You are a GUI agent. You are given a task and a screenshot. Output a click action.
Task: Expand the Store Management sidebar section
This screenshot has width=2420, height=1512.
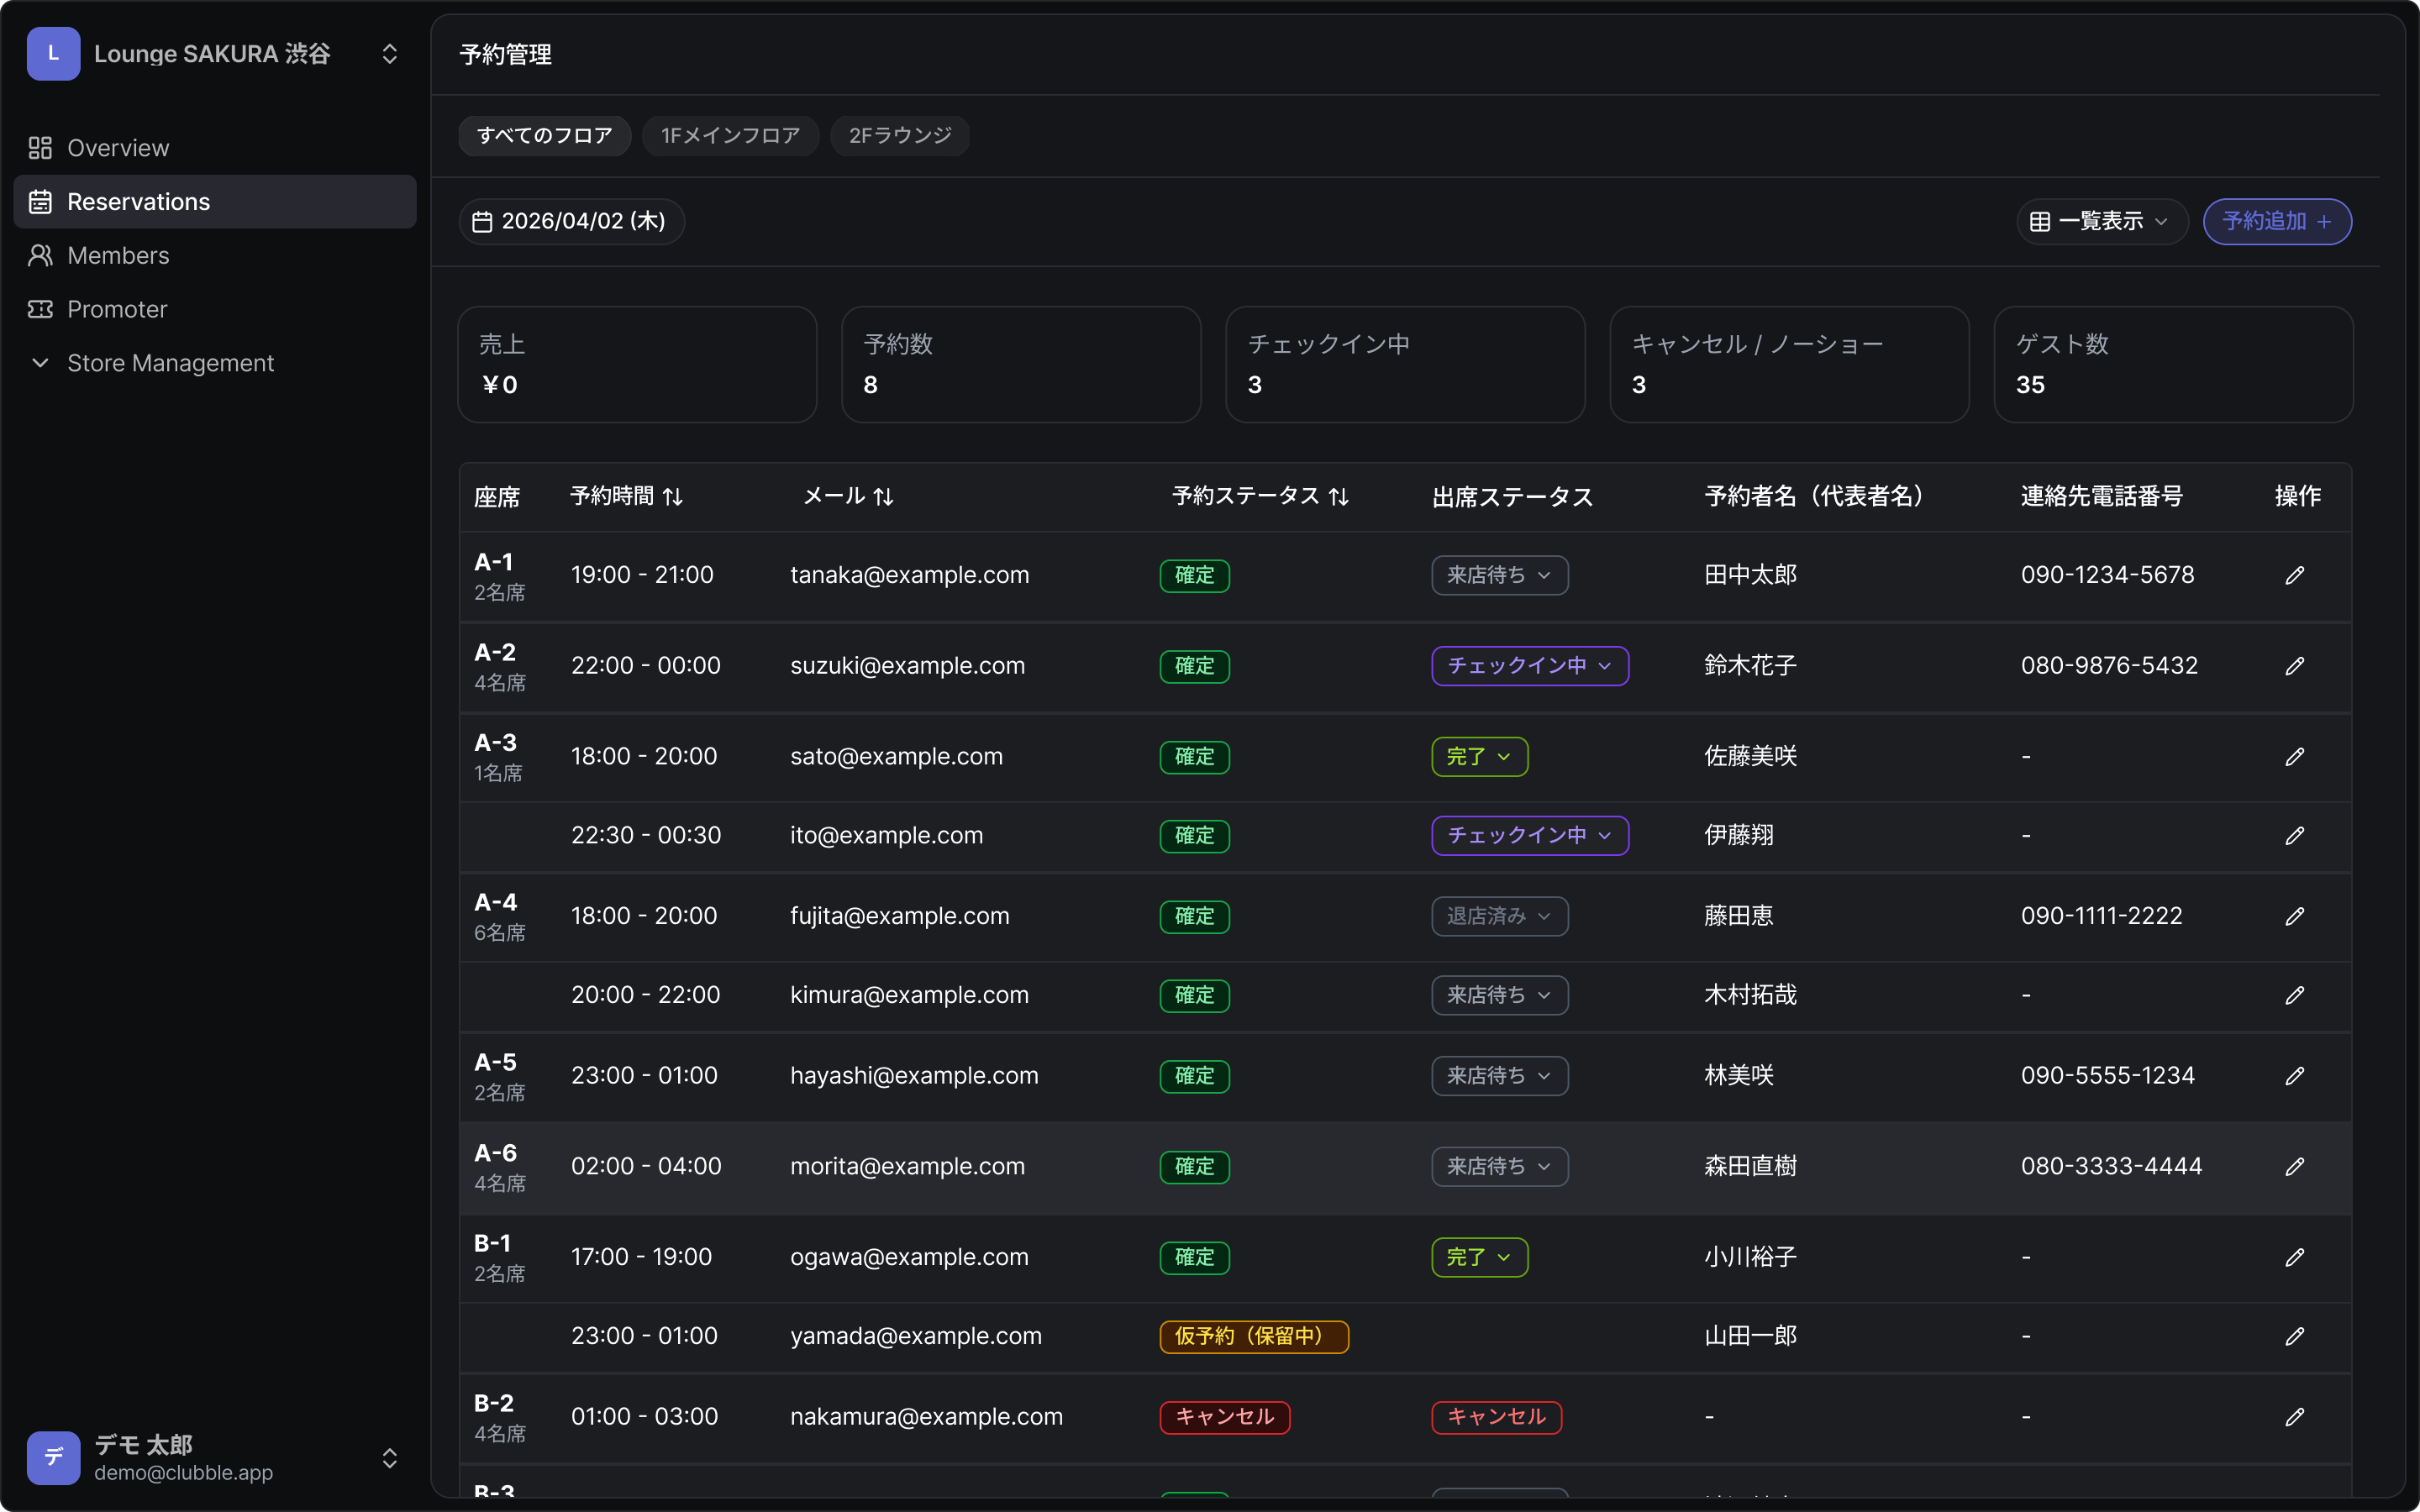click(170, 363)
